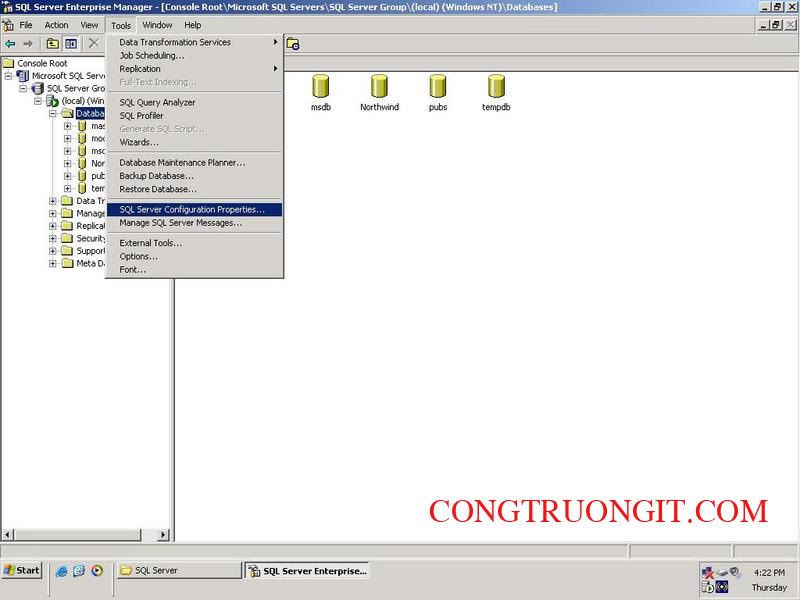Collapse the Microsoft SQL Servers node
Viewport: 800px width, 600px height.
8,76
